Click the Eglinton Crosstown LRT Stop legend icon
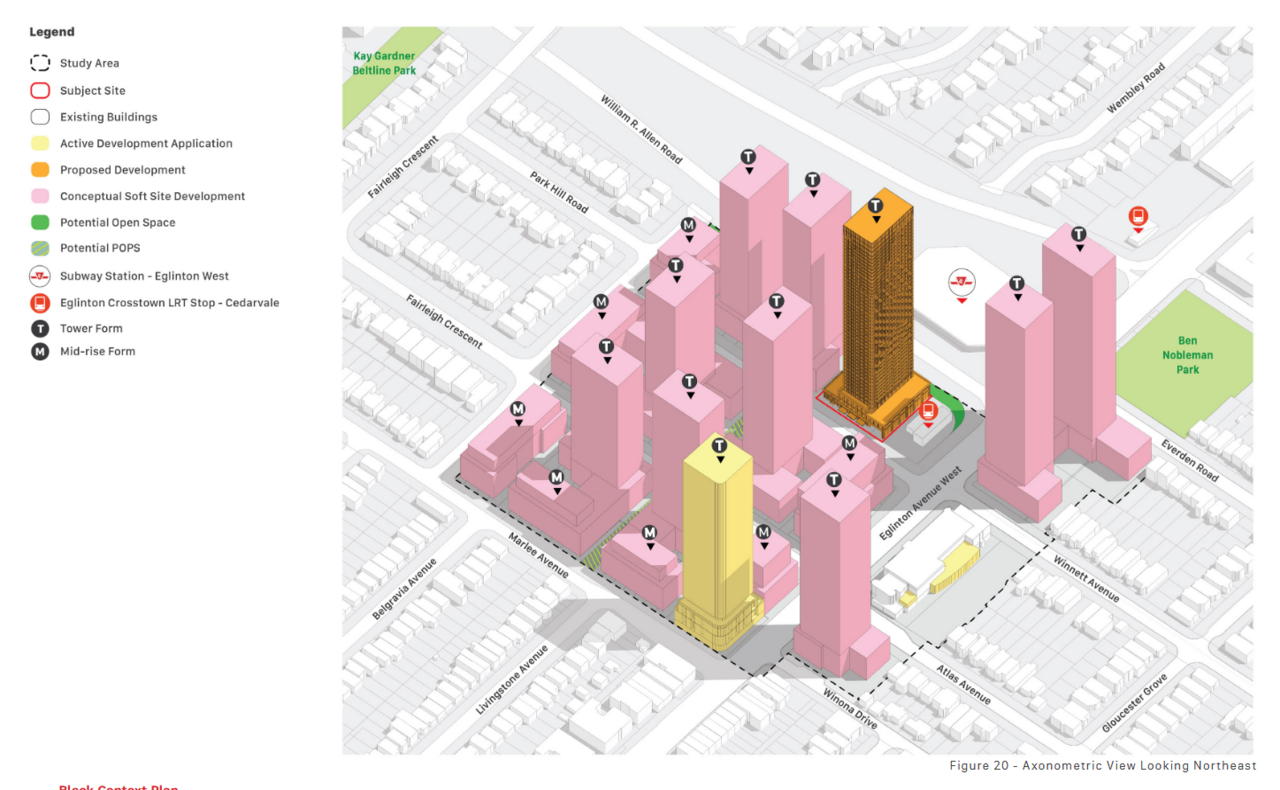 coord(40,303)
